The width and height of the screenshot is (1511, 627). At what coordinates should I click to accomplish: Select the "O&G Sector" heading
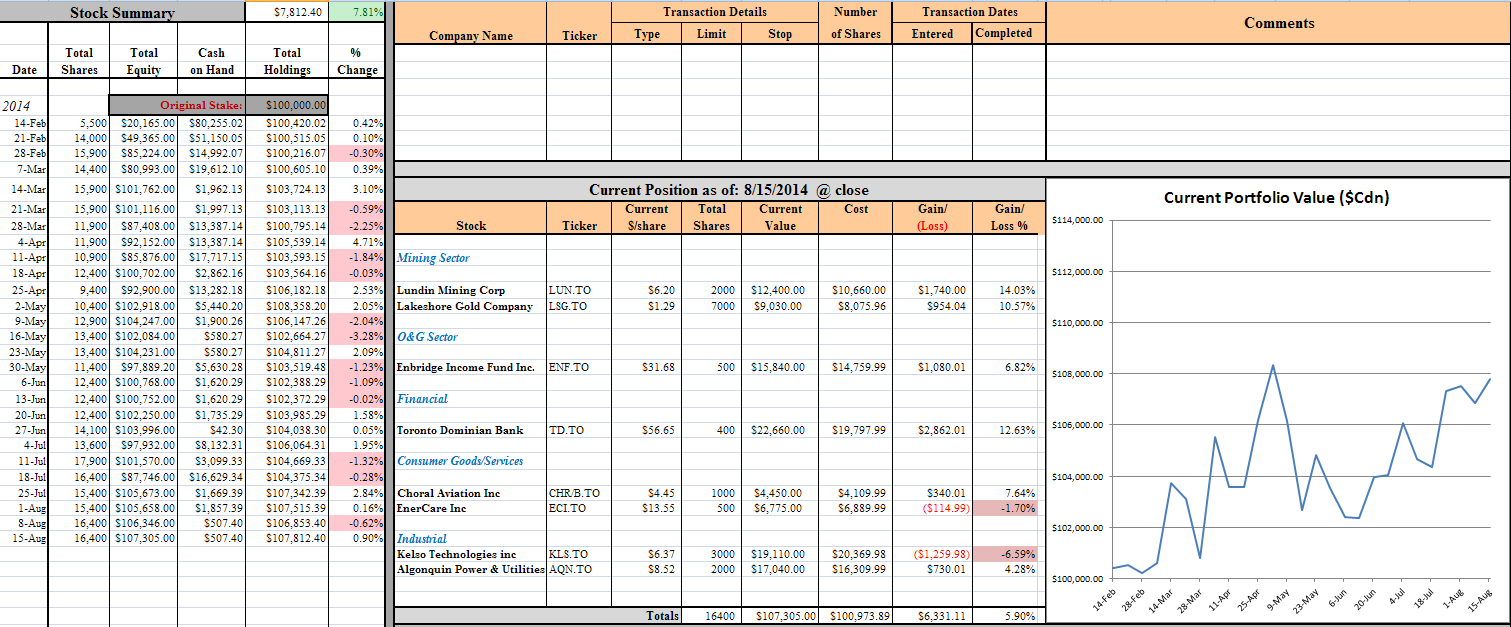[427, 337]
